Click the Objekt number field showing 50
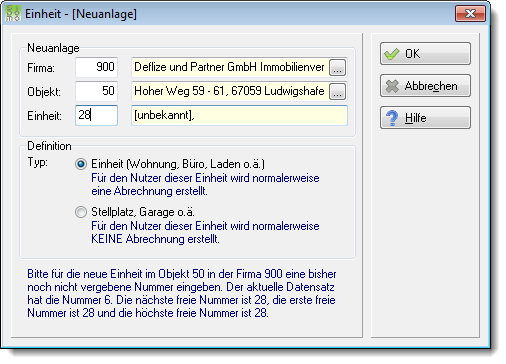The height and width of the screenshot is (364, 506). (96, 91)
